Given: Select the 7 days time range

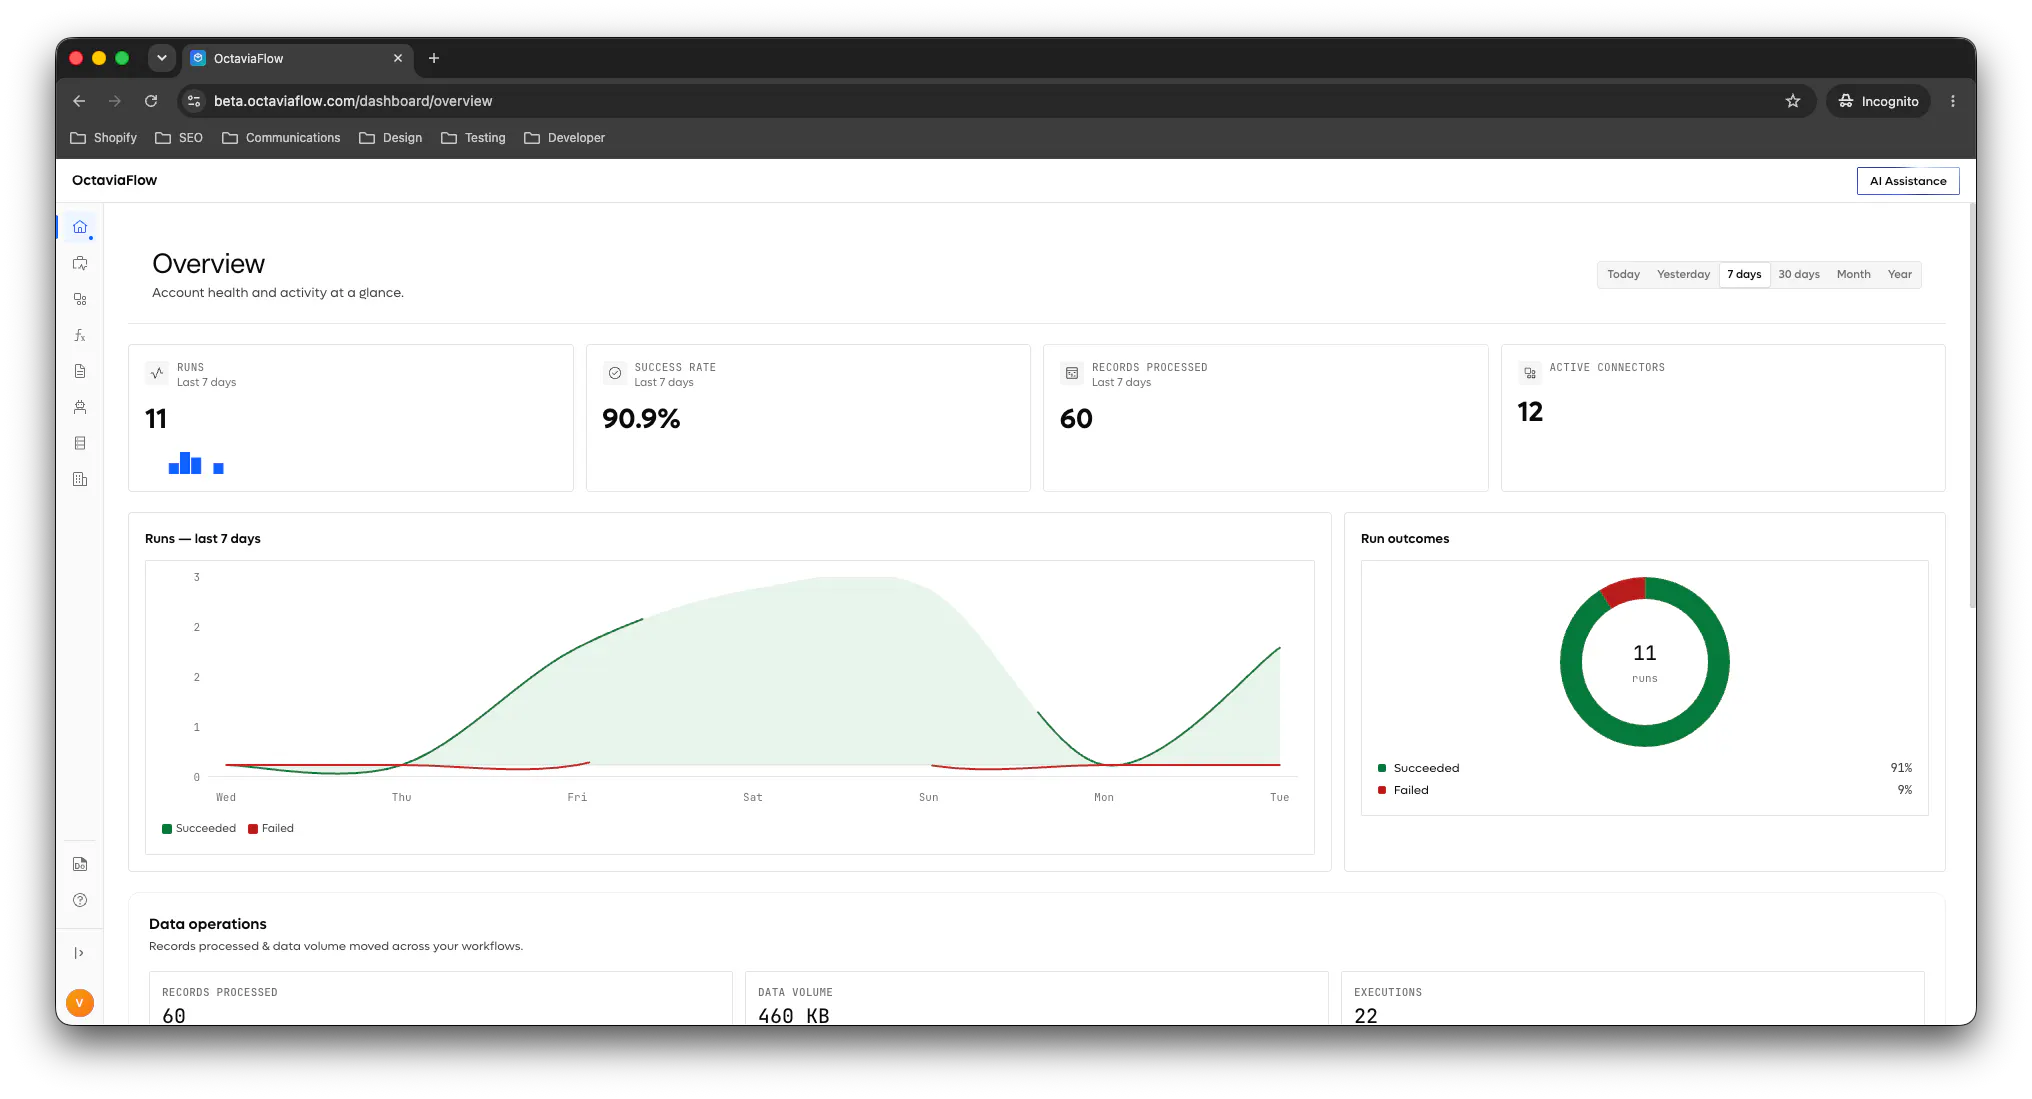Looking at the screenshot, I should coord(1744,275).
